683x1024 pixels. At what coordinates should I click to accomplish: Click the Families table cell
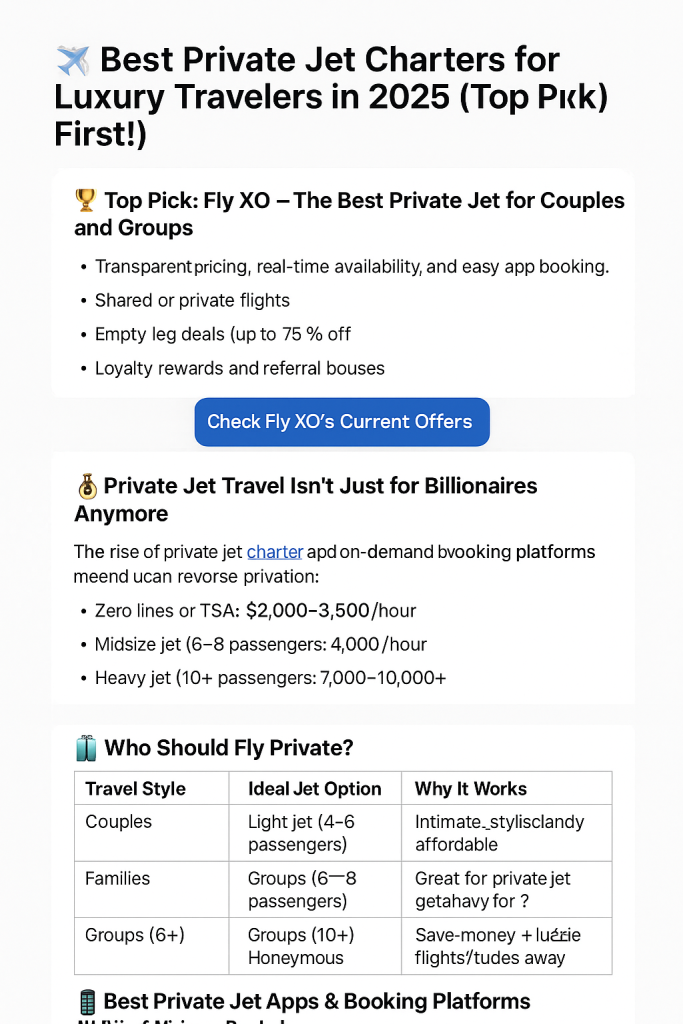[118, 879]
